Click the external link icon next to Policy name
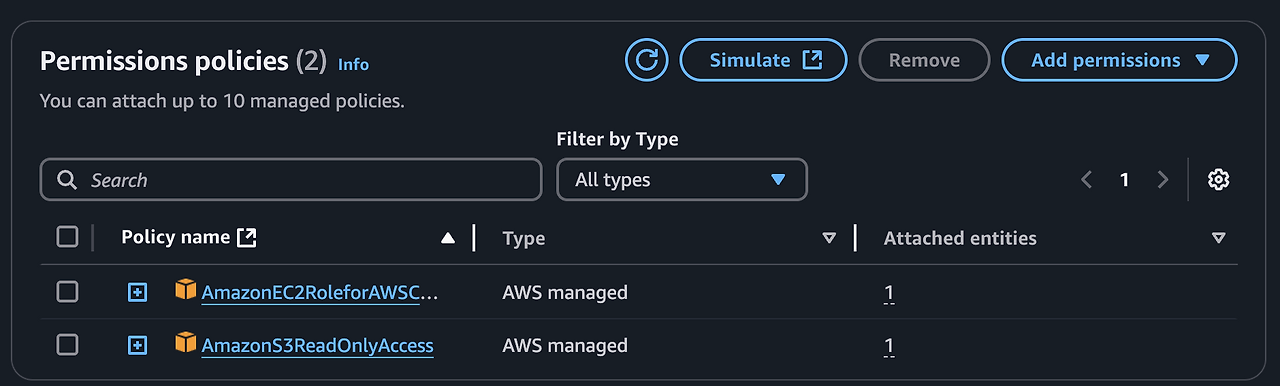Image resolution: width=1280 pixels, height=386 pixels. [x=247, y=238]
